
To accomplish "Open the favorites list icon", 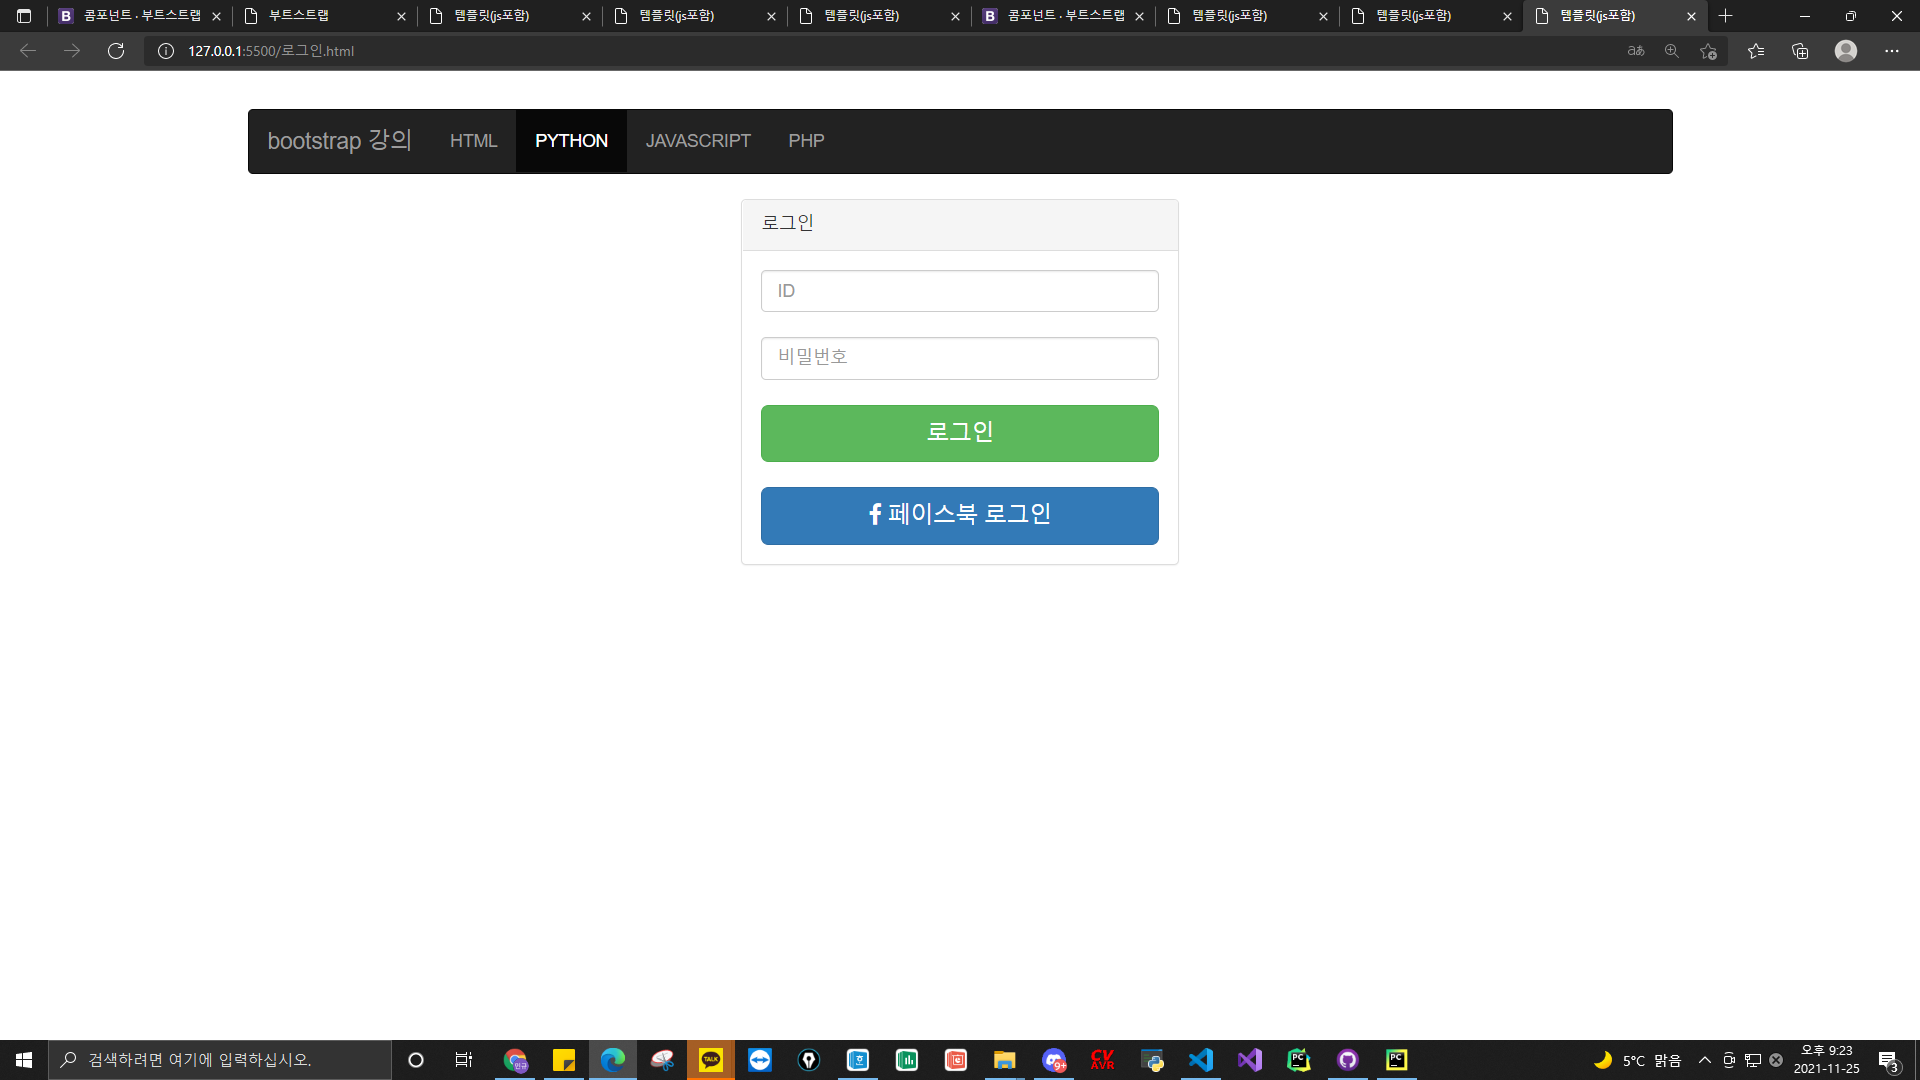I will point(1756,51).
